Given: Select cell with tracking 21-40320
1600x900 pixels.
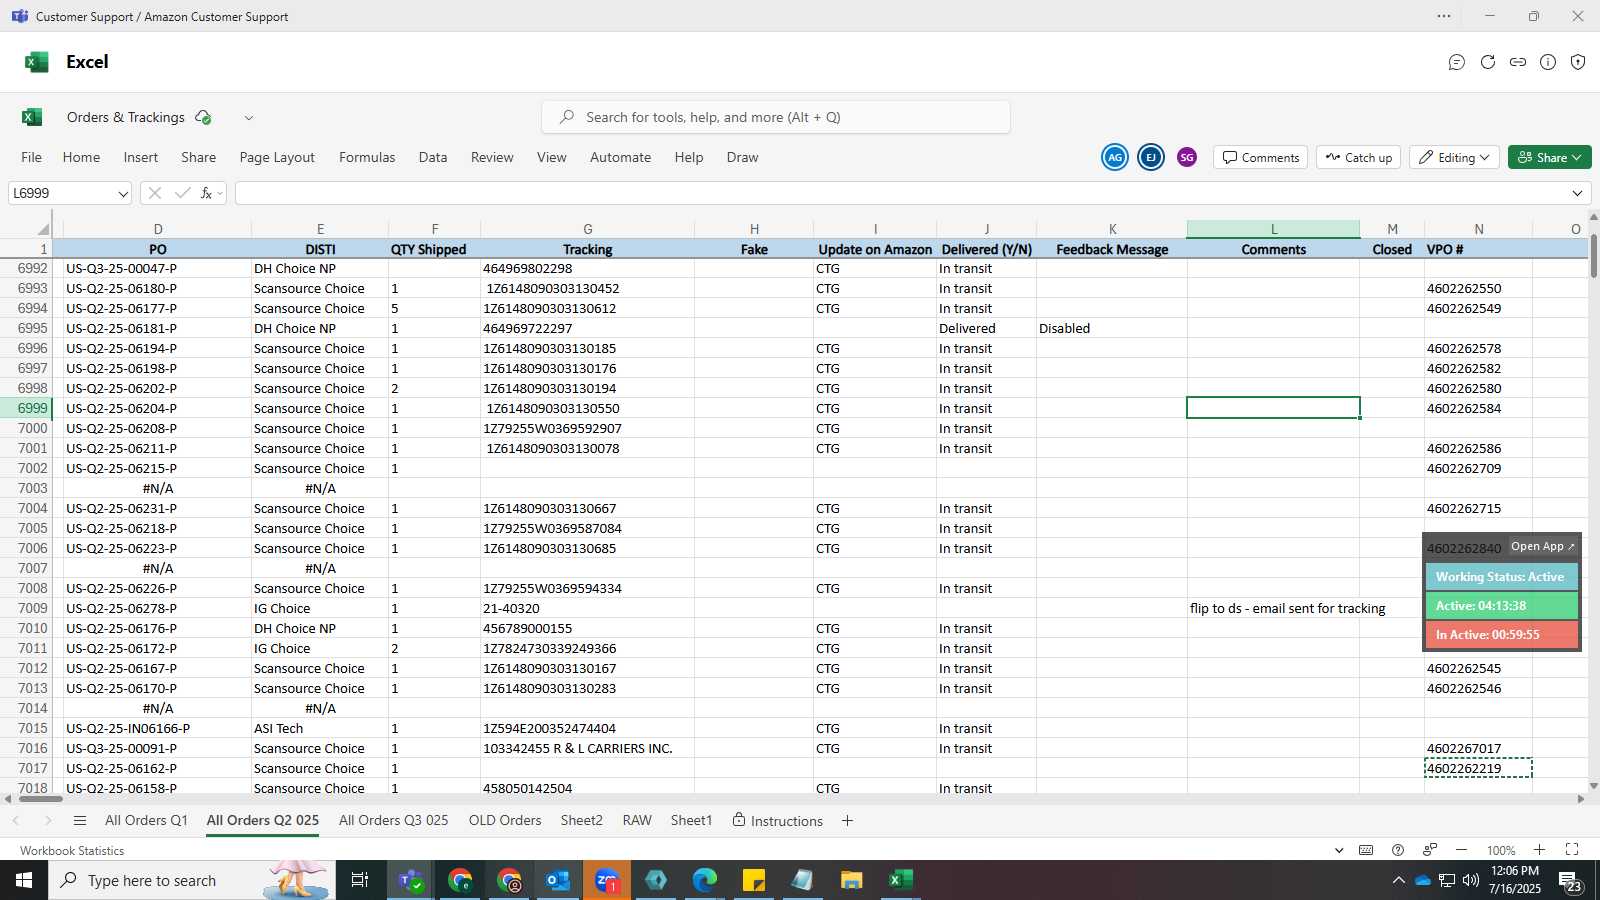Looking at the screenshot, I should pyautogui.click(x=587, y=608).
